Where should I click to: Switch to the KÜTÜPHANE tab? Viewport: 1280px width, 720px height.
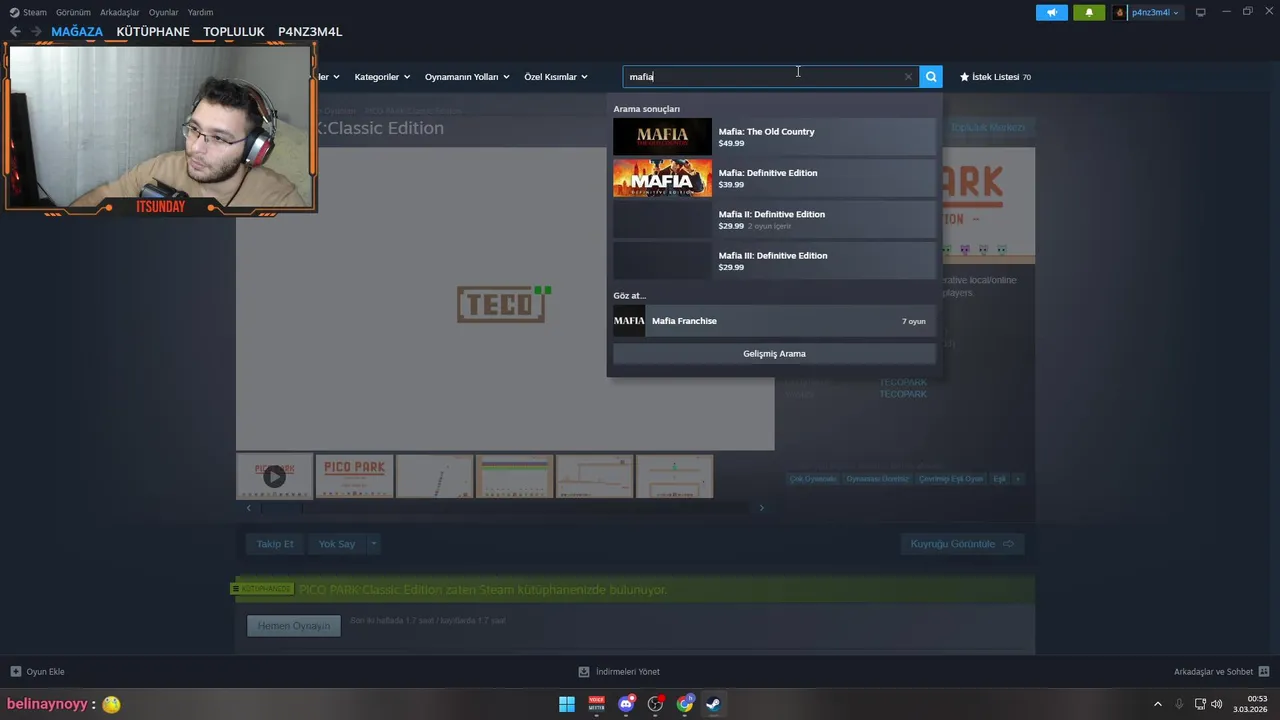coord(153,32)
